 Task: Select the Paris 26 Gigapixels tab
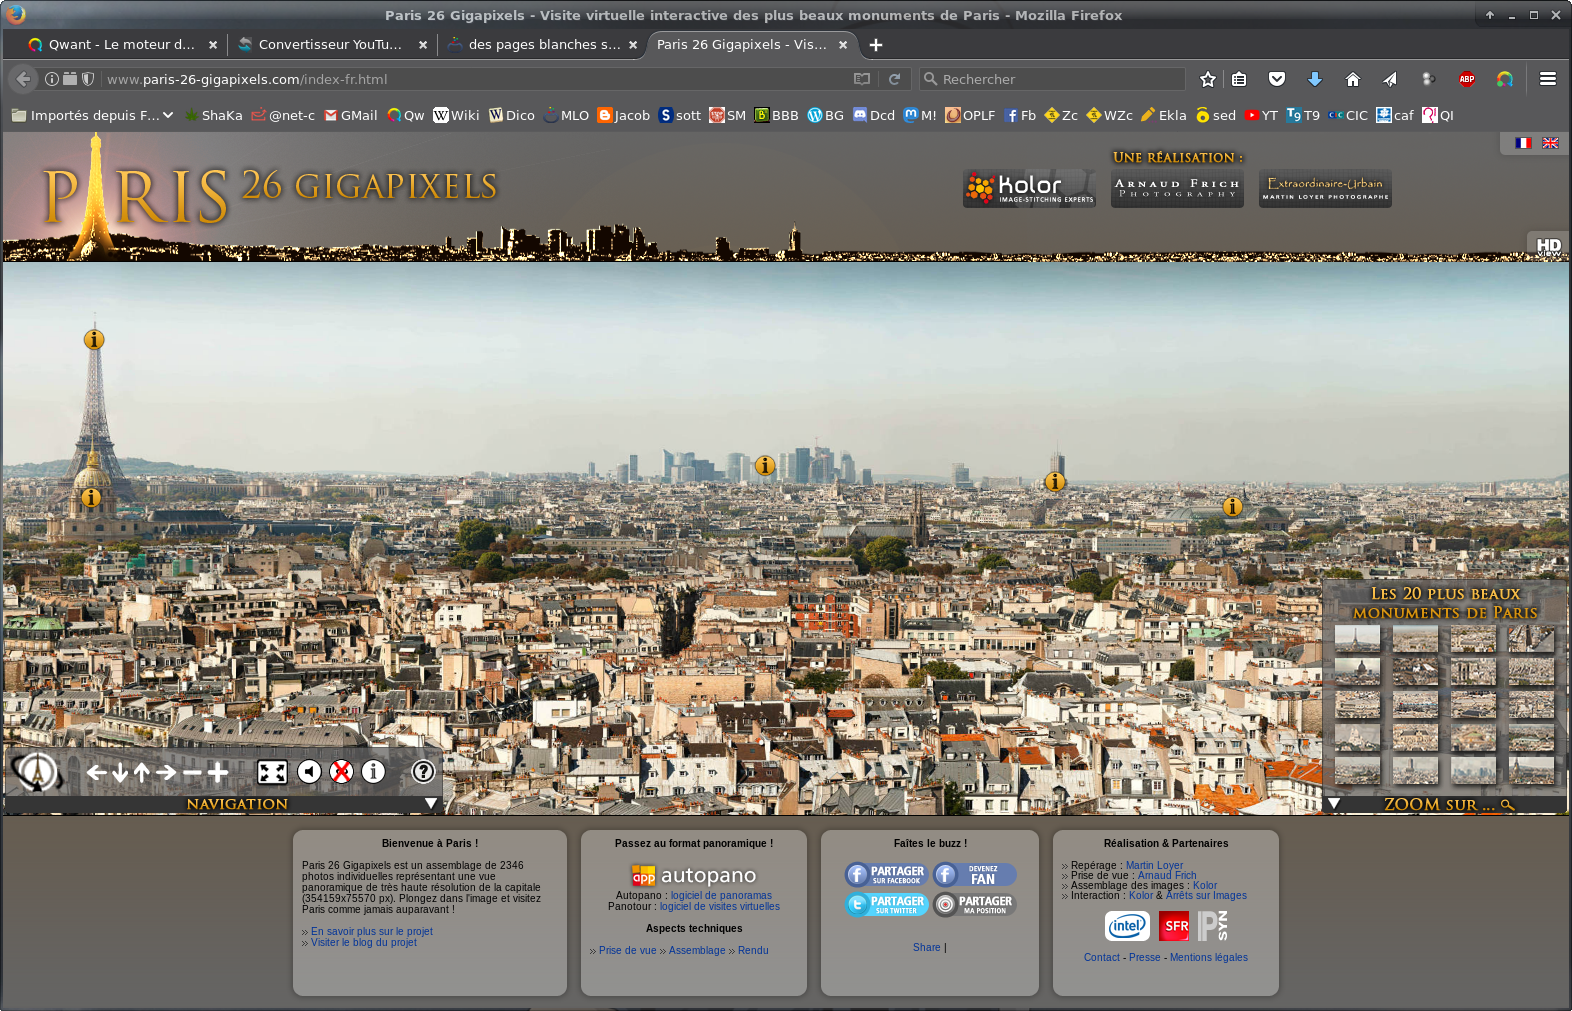coord(742,44)
